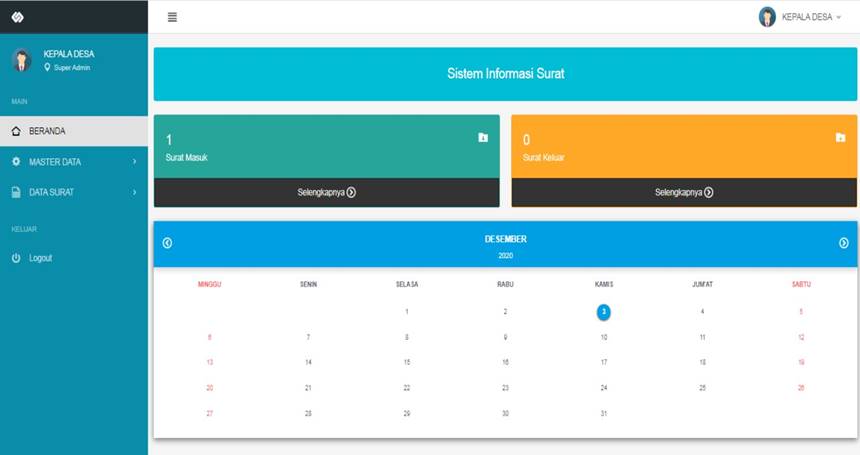Expand the Data Surat submenu

[134, 192]
